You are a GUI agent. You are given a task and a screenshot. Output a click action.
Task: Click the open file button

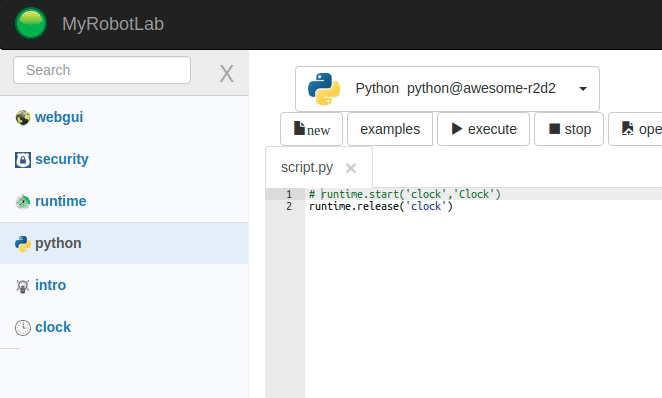[x=635, y=129]
